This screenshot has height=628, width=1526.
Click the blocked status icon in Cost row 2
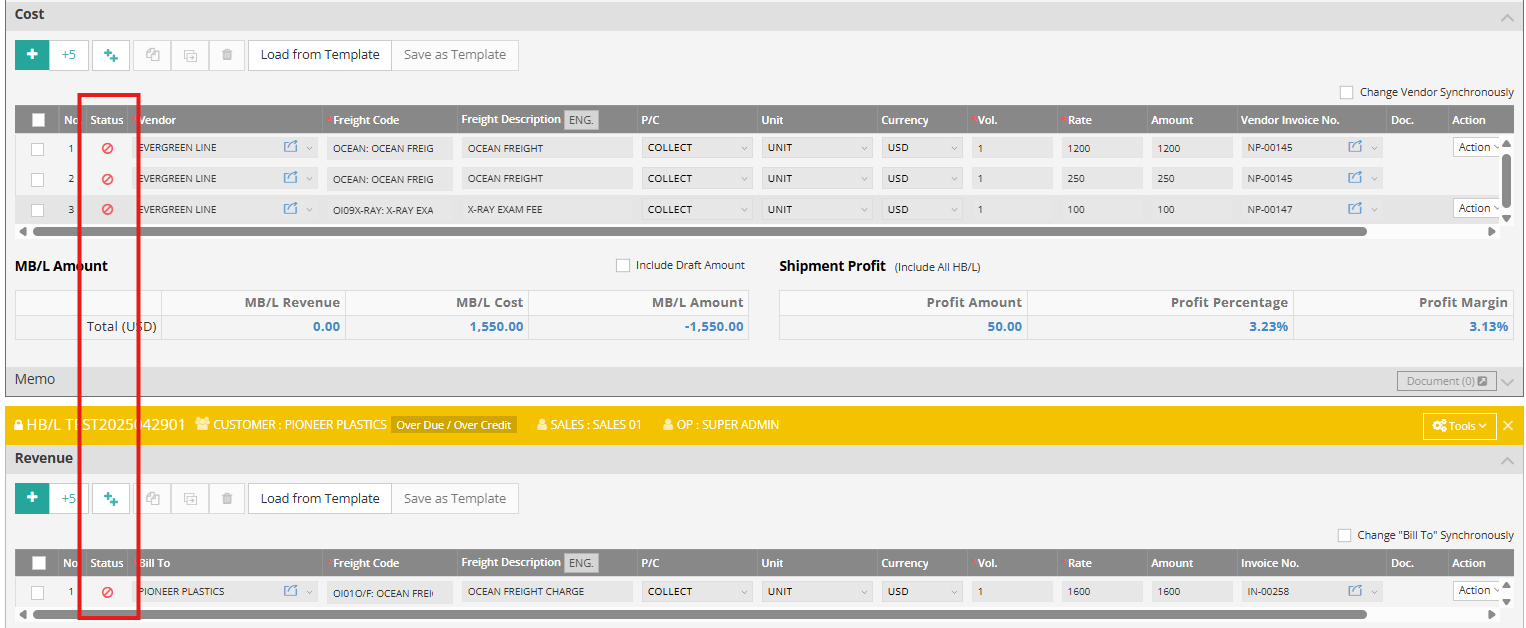point(108,179)
